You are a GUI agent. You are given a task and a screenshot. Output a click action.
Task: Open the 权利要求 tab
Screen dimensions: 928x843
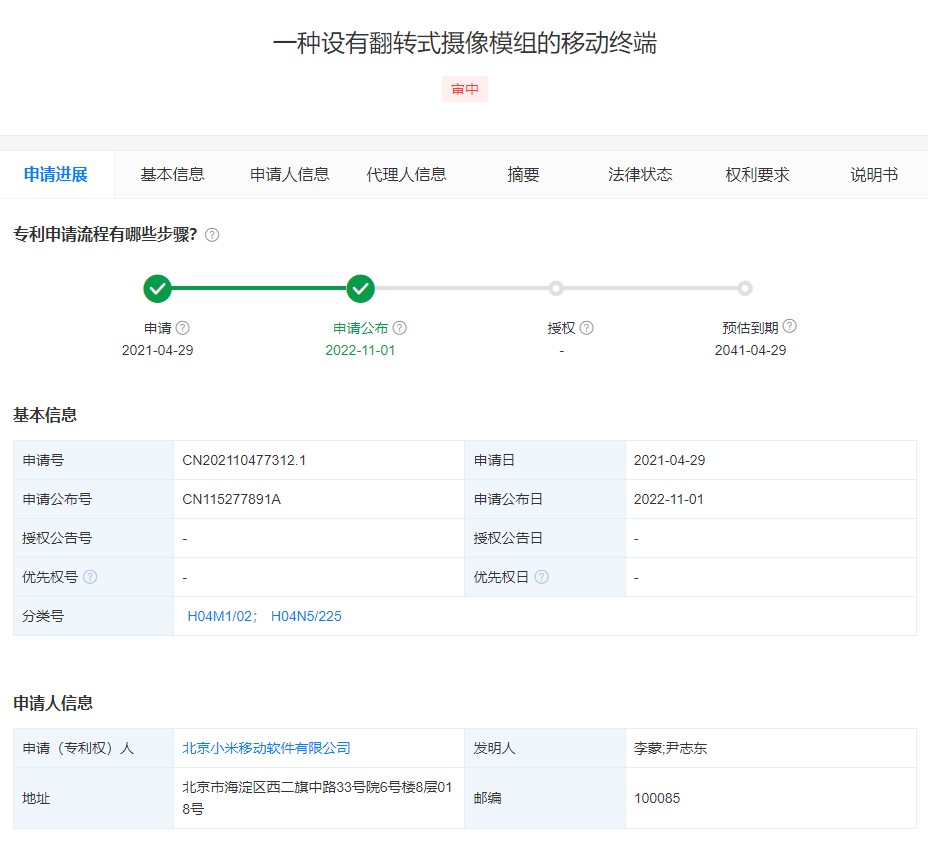(x=757, y=175)
